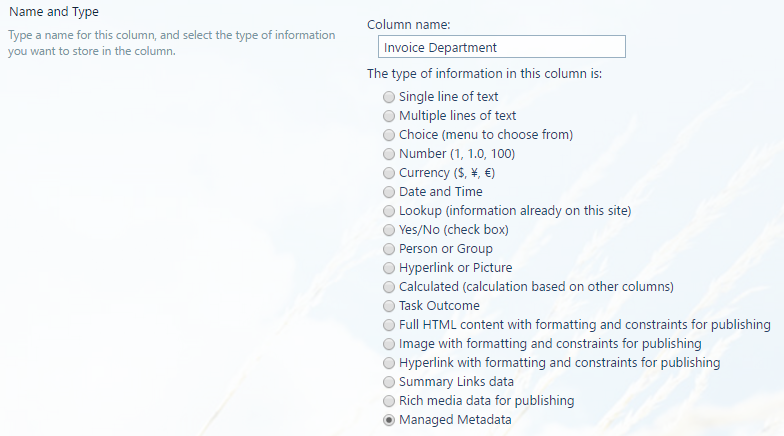The image size is (784, 436).
Task: Choose Image with formatting for publishing
Action: 389,344
